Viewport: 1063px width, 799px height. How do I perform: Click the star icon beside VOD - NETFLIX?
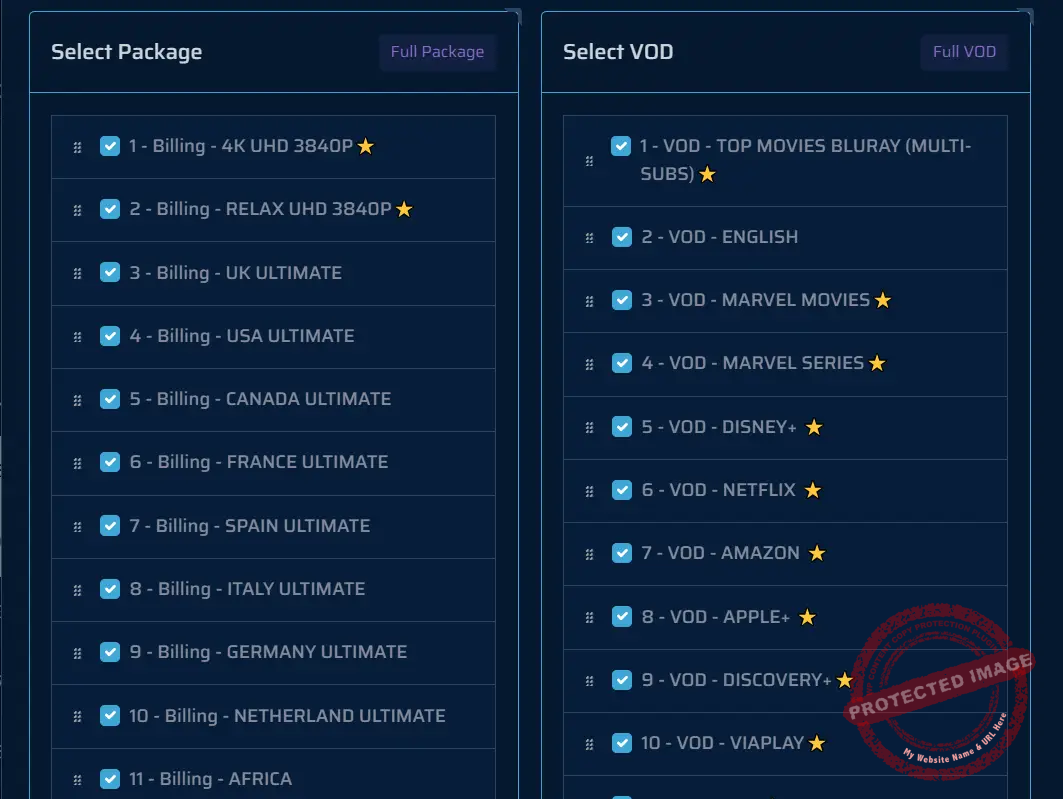click(x=813, y=491)
